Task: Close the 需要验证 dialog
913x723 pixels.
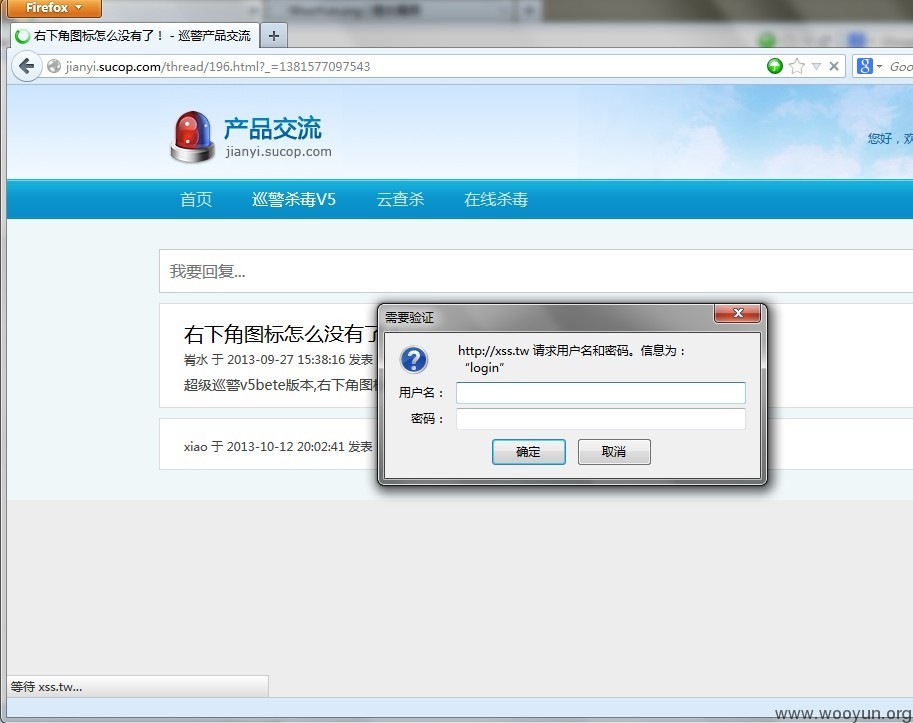Action: pos(738,313)
